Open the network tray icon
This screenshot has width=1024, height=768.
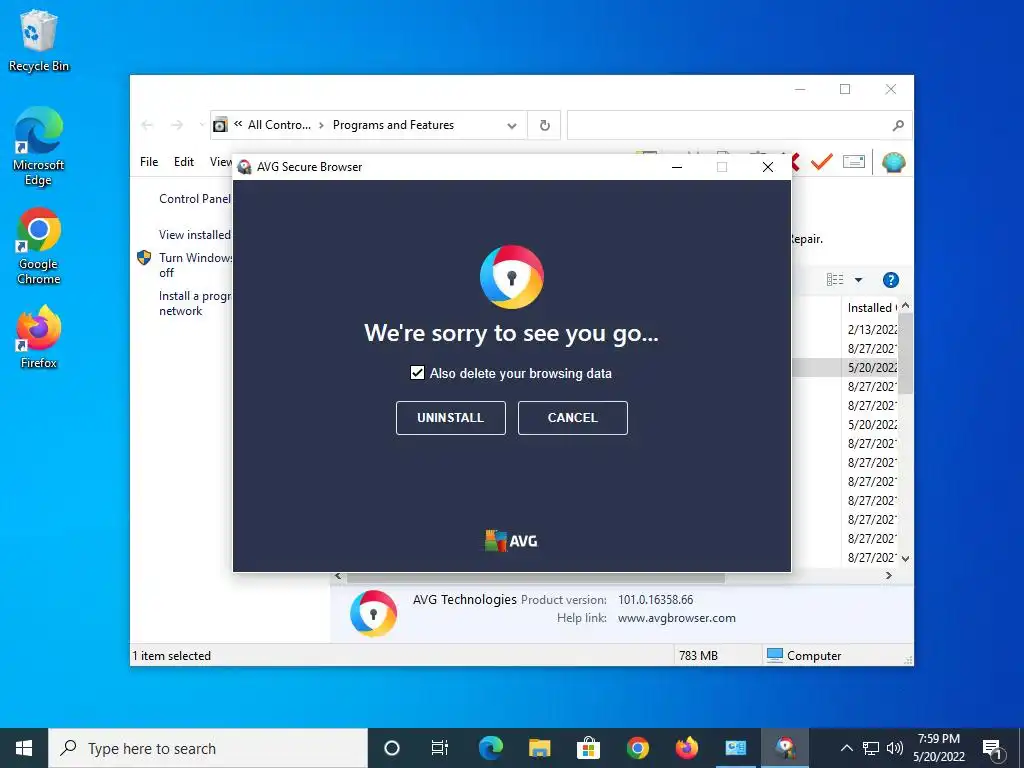point(871,748)
